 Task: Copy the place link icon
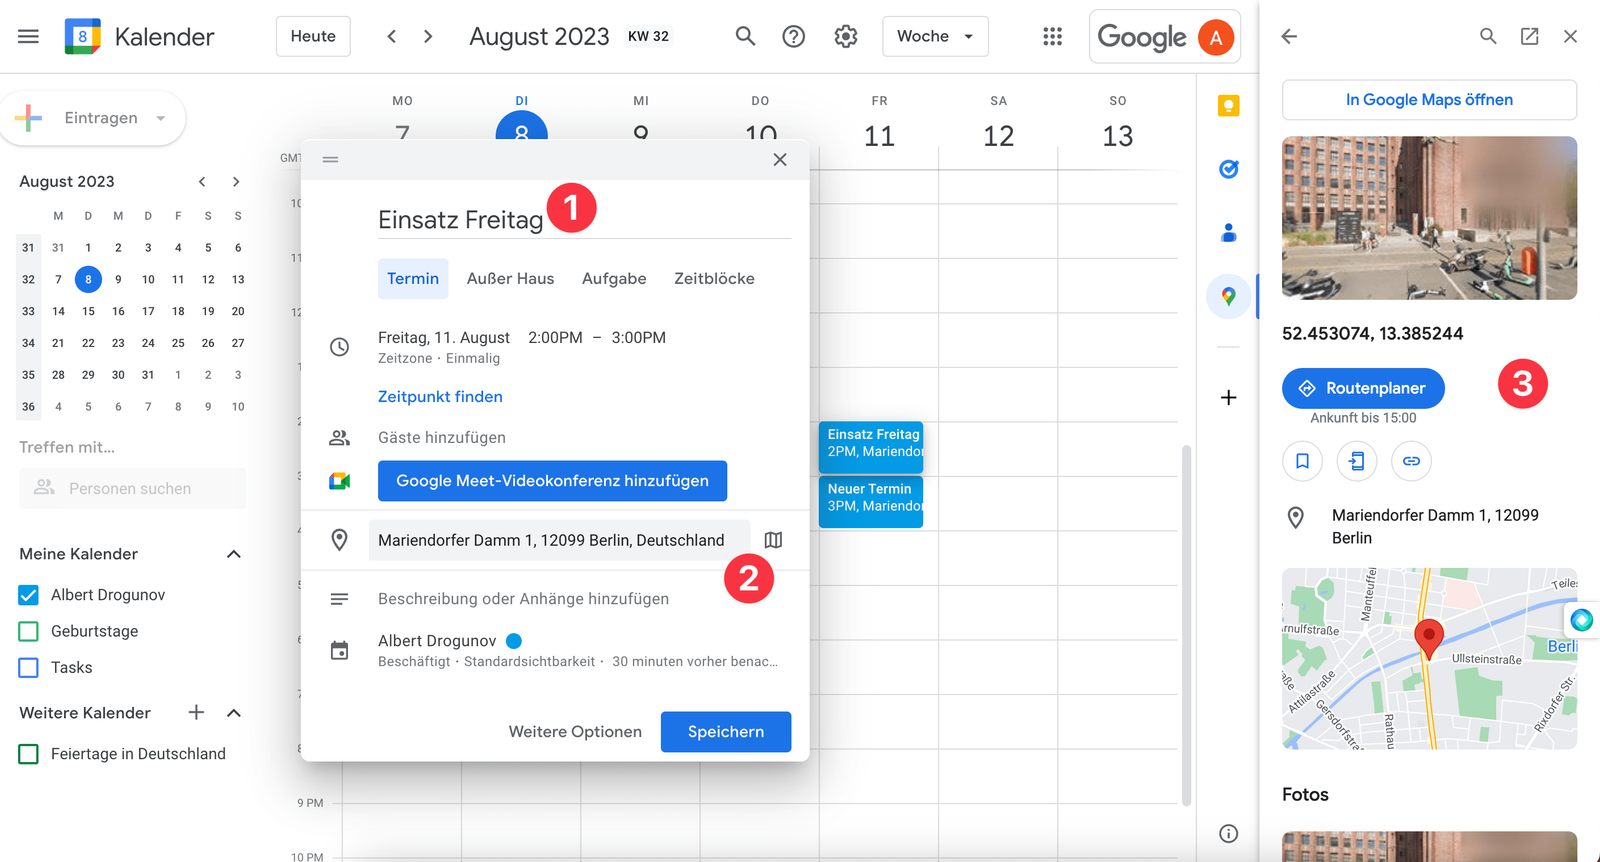pyautogui.click(x=1411, y=461)
